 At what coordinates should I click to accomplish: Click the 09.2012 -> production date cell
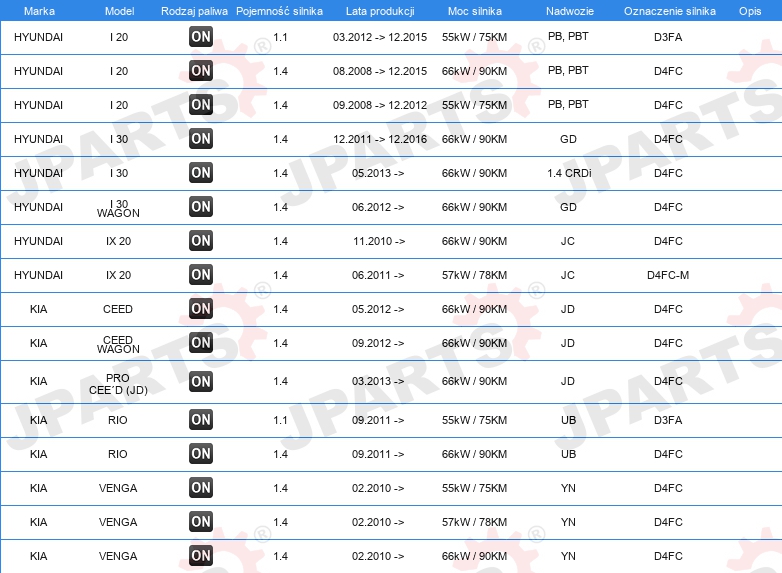[378, 343]
